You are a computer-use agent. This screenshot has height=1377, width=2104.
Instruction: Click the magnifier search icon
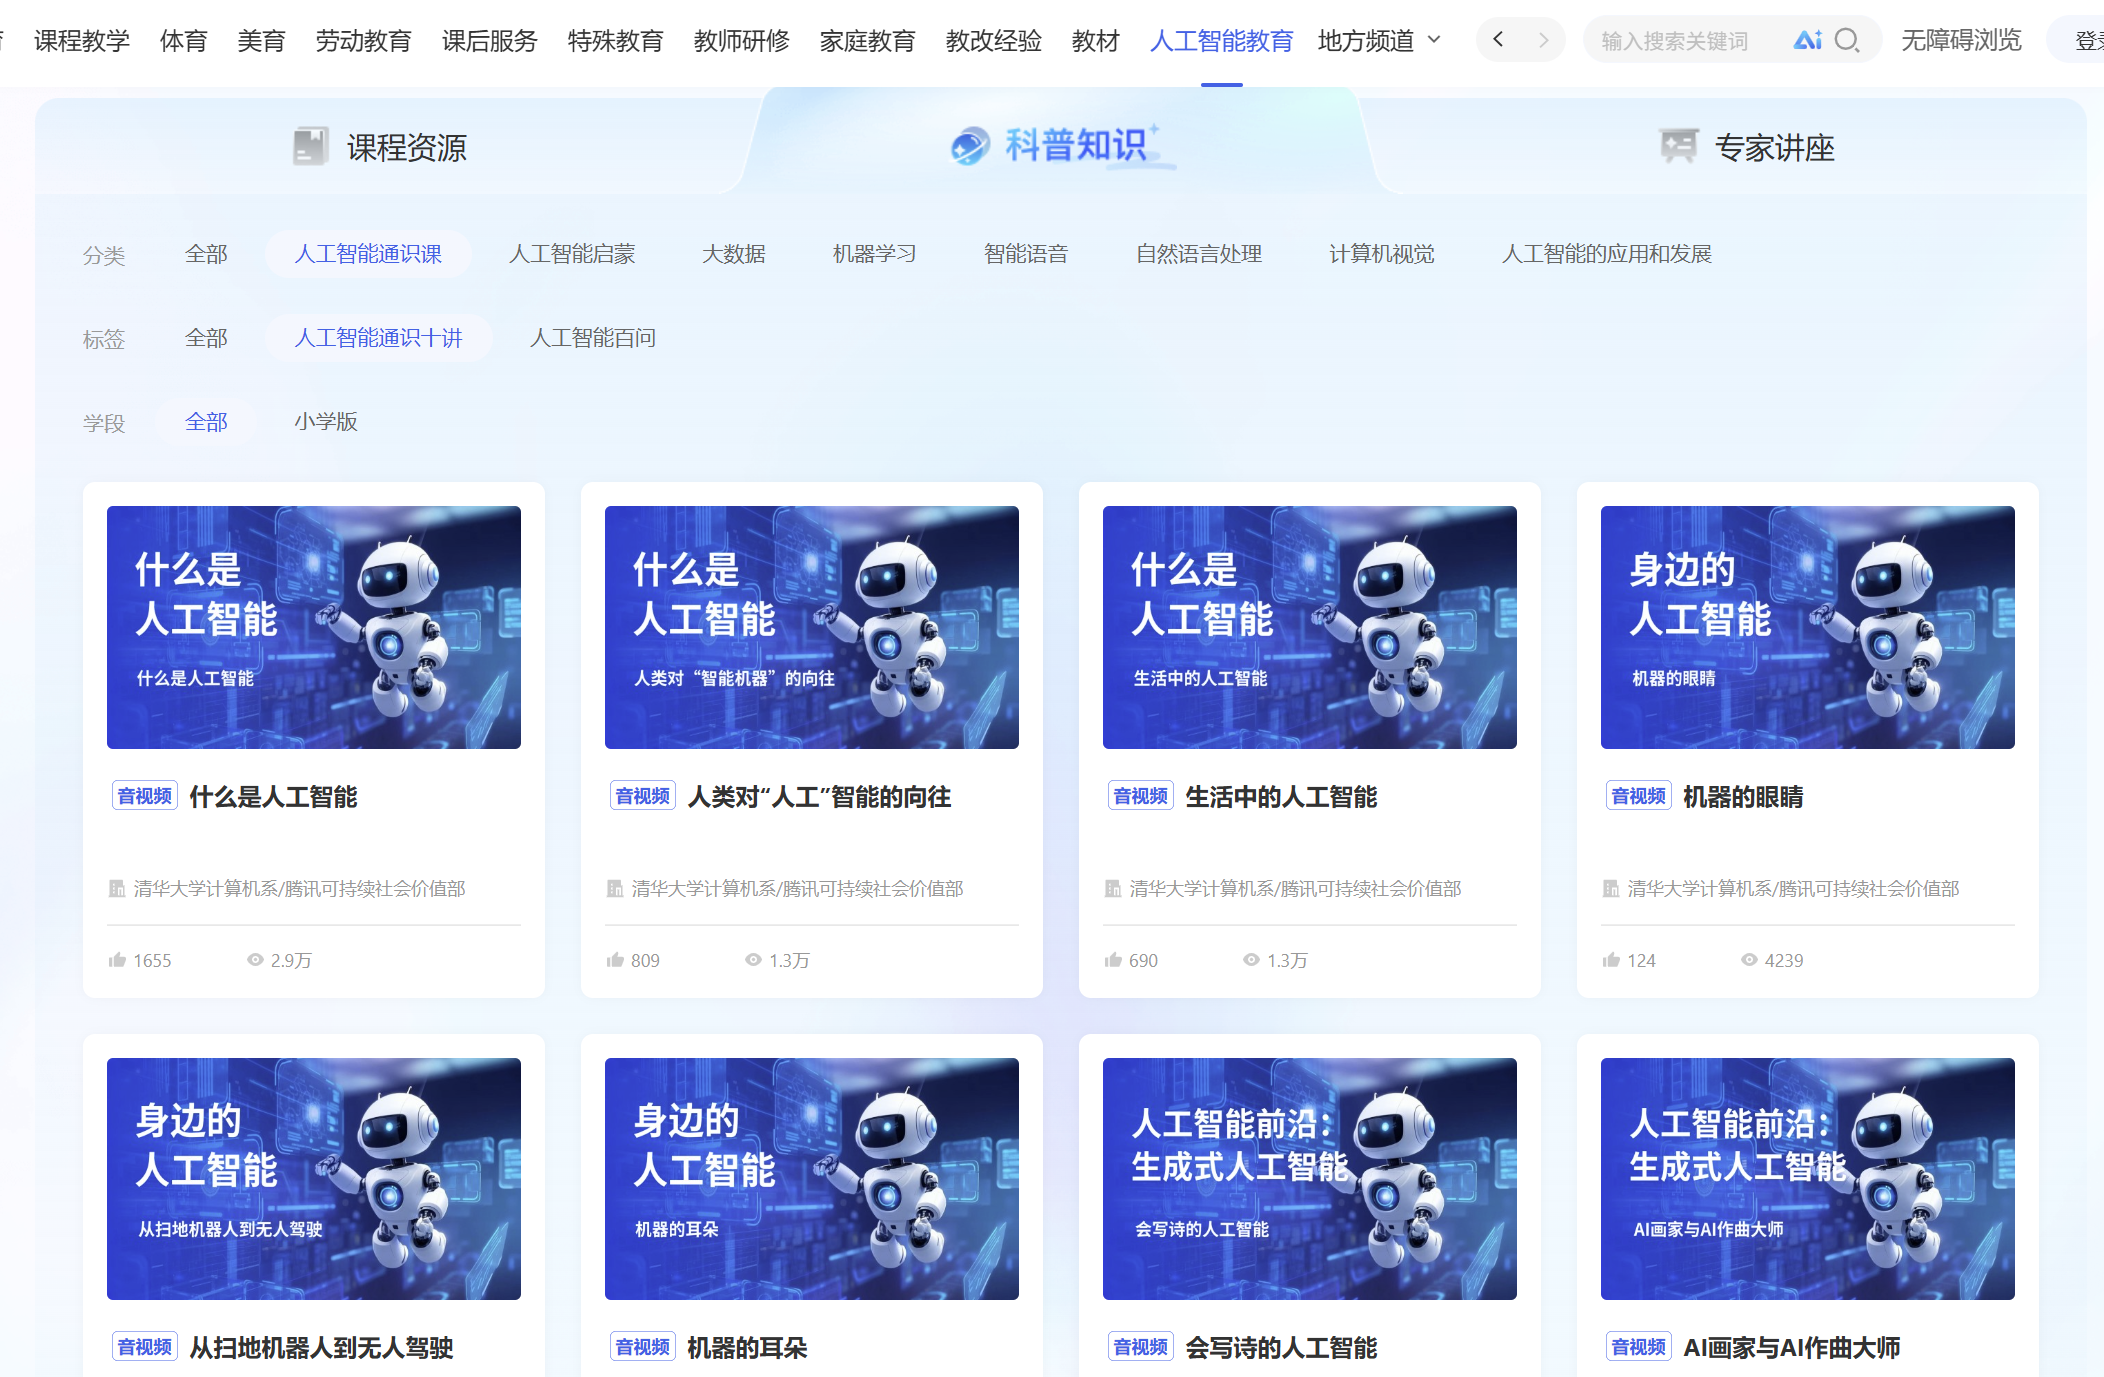[1847, 40]
